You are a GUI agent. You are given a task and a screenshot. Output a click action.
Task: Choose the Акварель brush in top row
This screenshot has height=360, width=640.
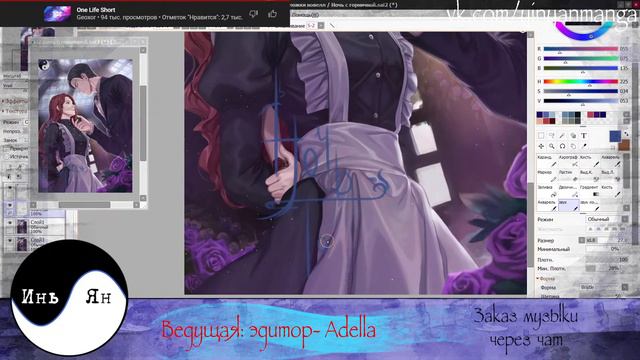coord(611,161)
